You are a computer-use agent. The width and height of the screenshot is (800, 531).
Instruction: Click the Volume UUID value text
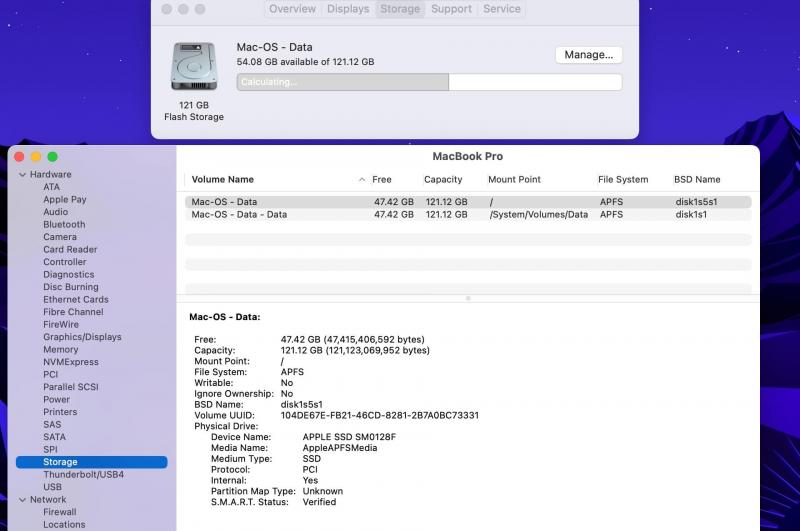point(380,416)
